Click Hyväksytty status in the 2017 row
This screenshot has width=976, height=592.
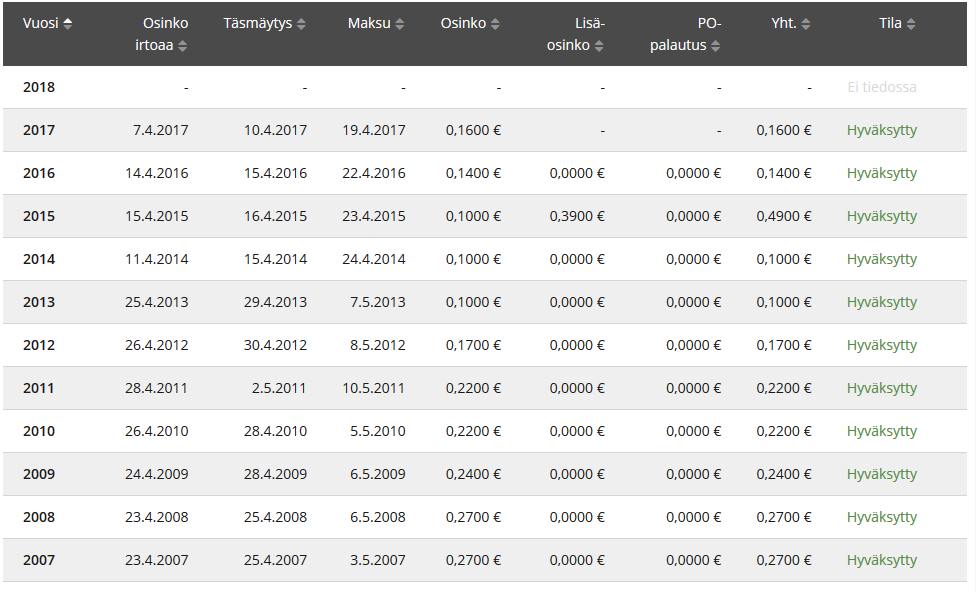point(881,130)
